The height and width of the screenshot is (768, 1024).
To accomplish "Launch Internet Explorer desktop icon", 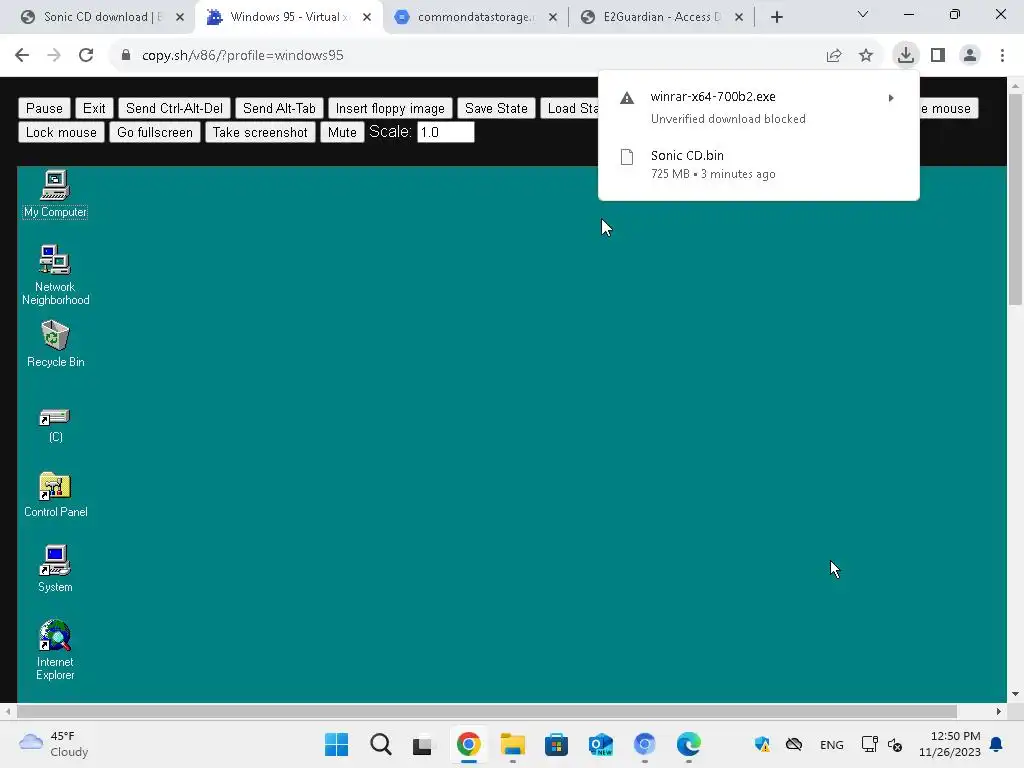I will click(55, 650).
